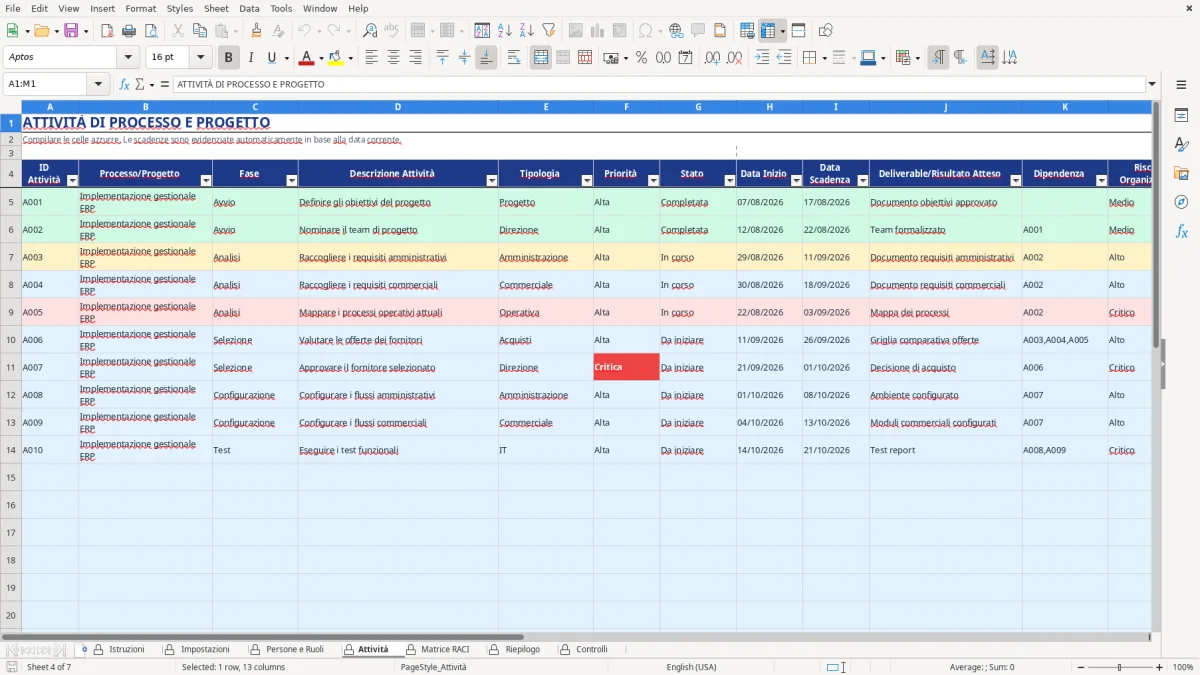Sort descending Z to A
Image resolution: width=1200 pixels, height=675 pixels.
tap(527, 31)
